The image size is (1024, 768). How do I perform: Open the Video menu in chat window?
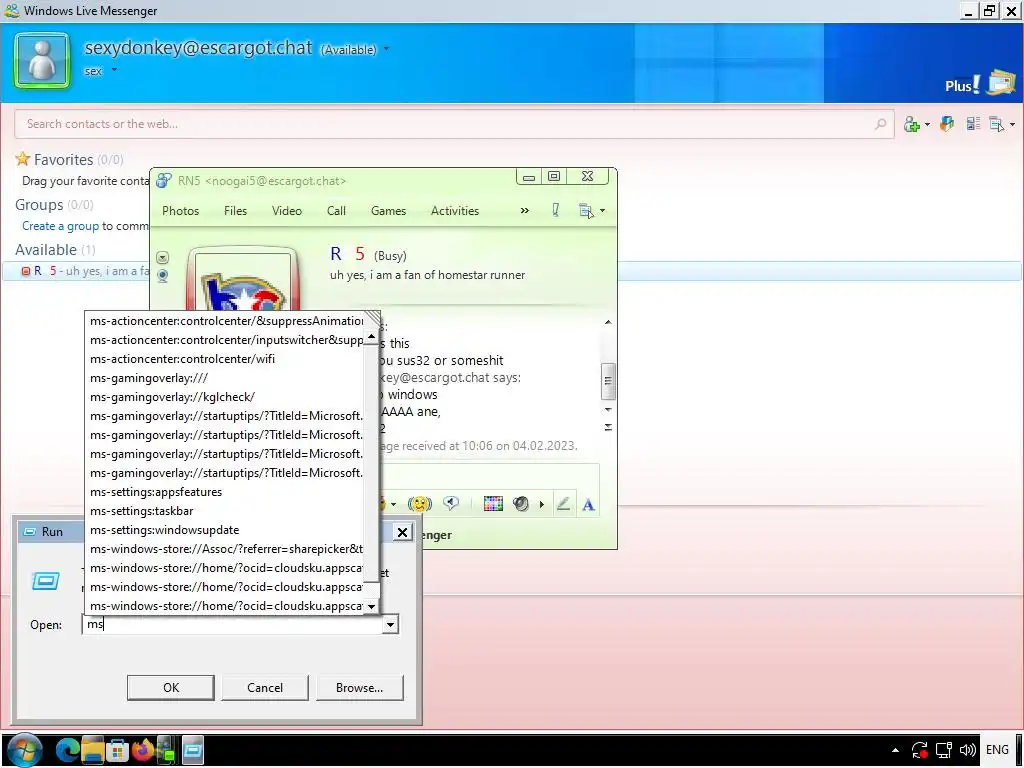[x=287, y=210]
